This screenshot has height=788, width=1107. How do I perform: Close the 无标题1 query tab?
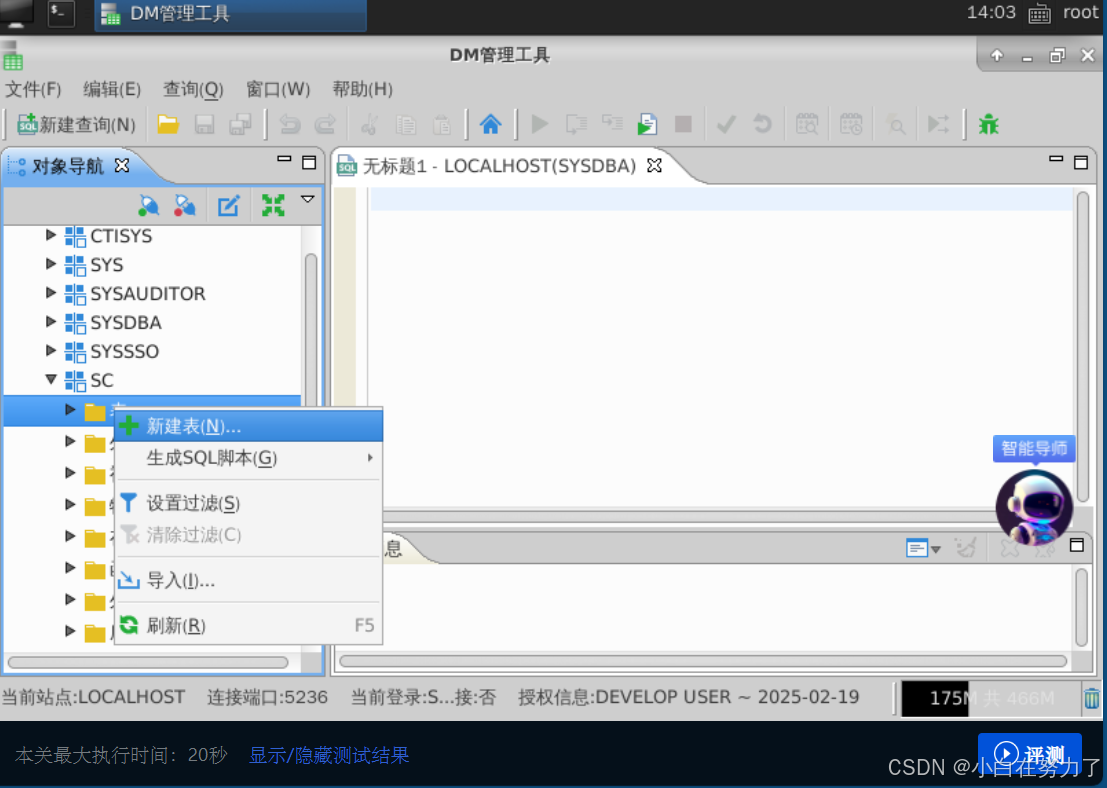coord(654,165)
